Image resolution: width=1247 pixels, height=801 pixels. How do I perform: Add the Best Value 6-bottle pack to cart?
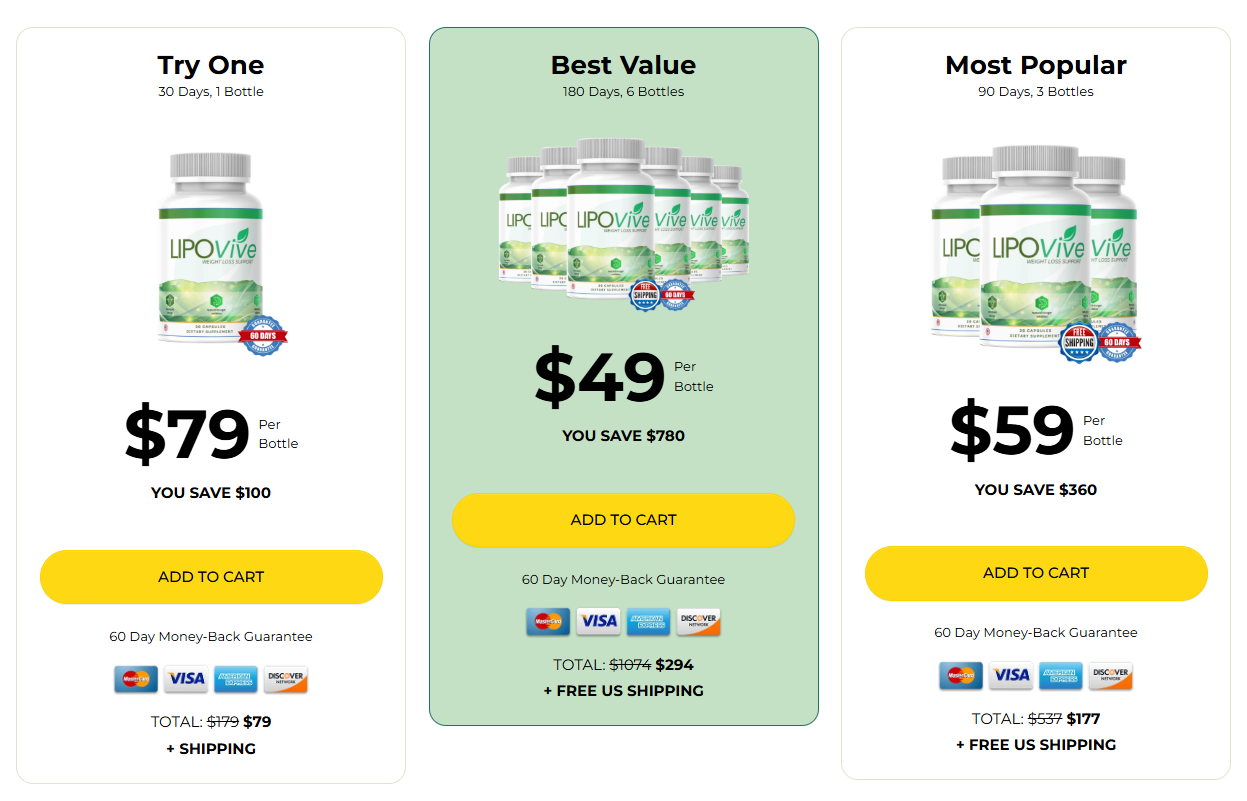(x=623, y=520)
